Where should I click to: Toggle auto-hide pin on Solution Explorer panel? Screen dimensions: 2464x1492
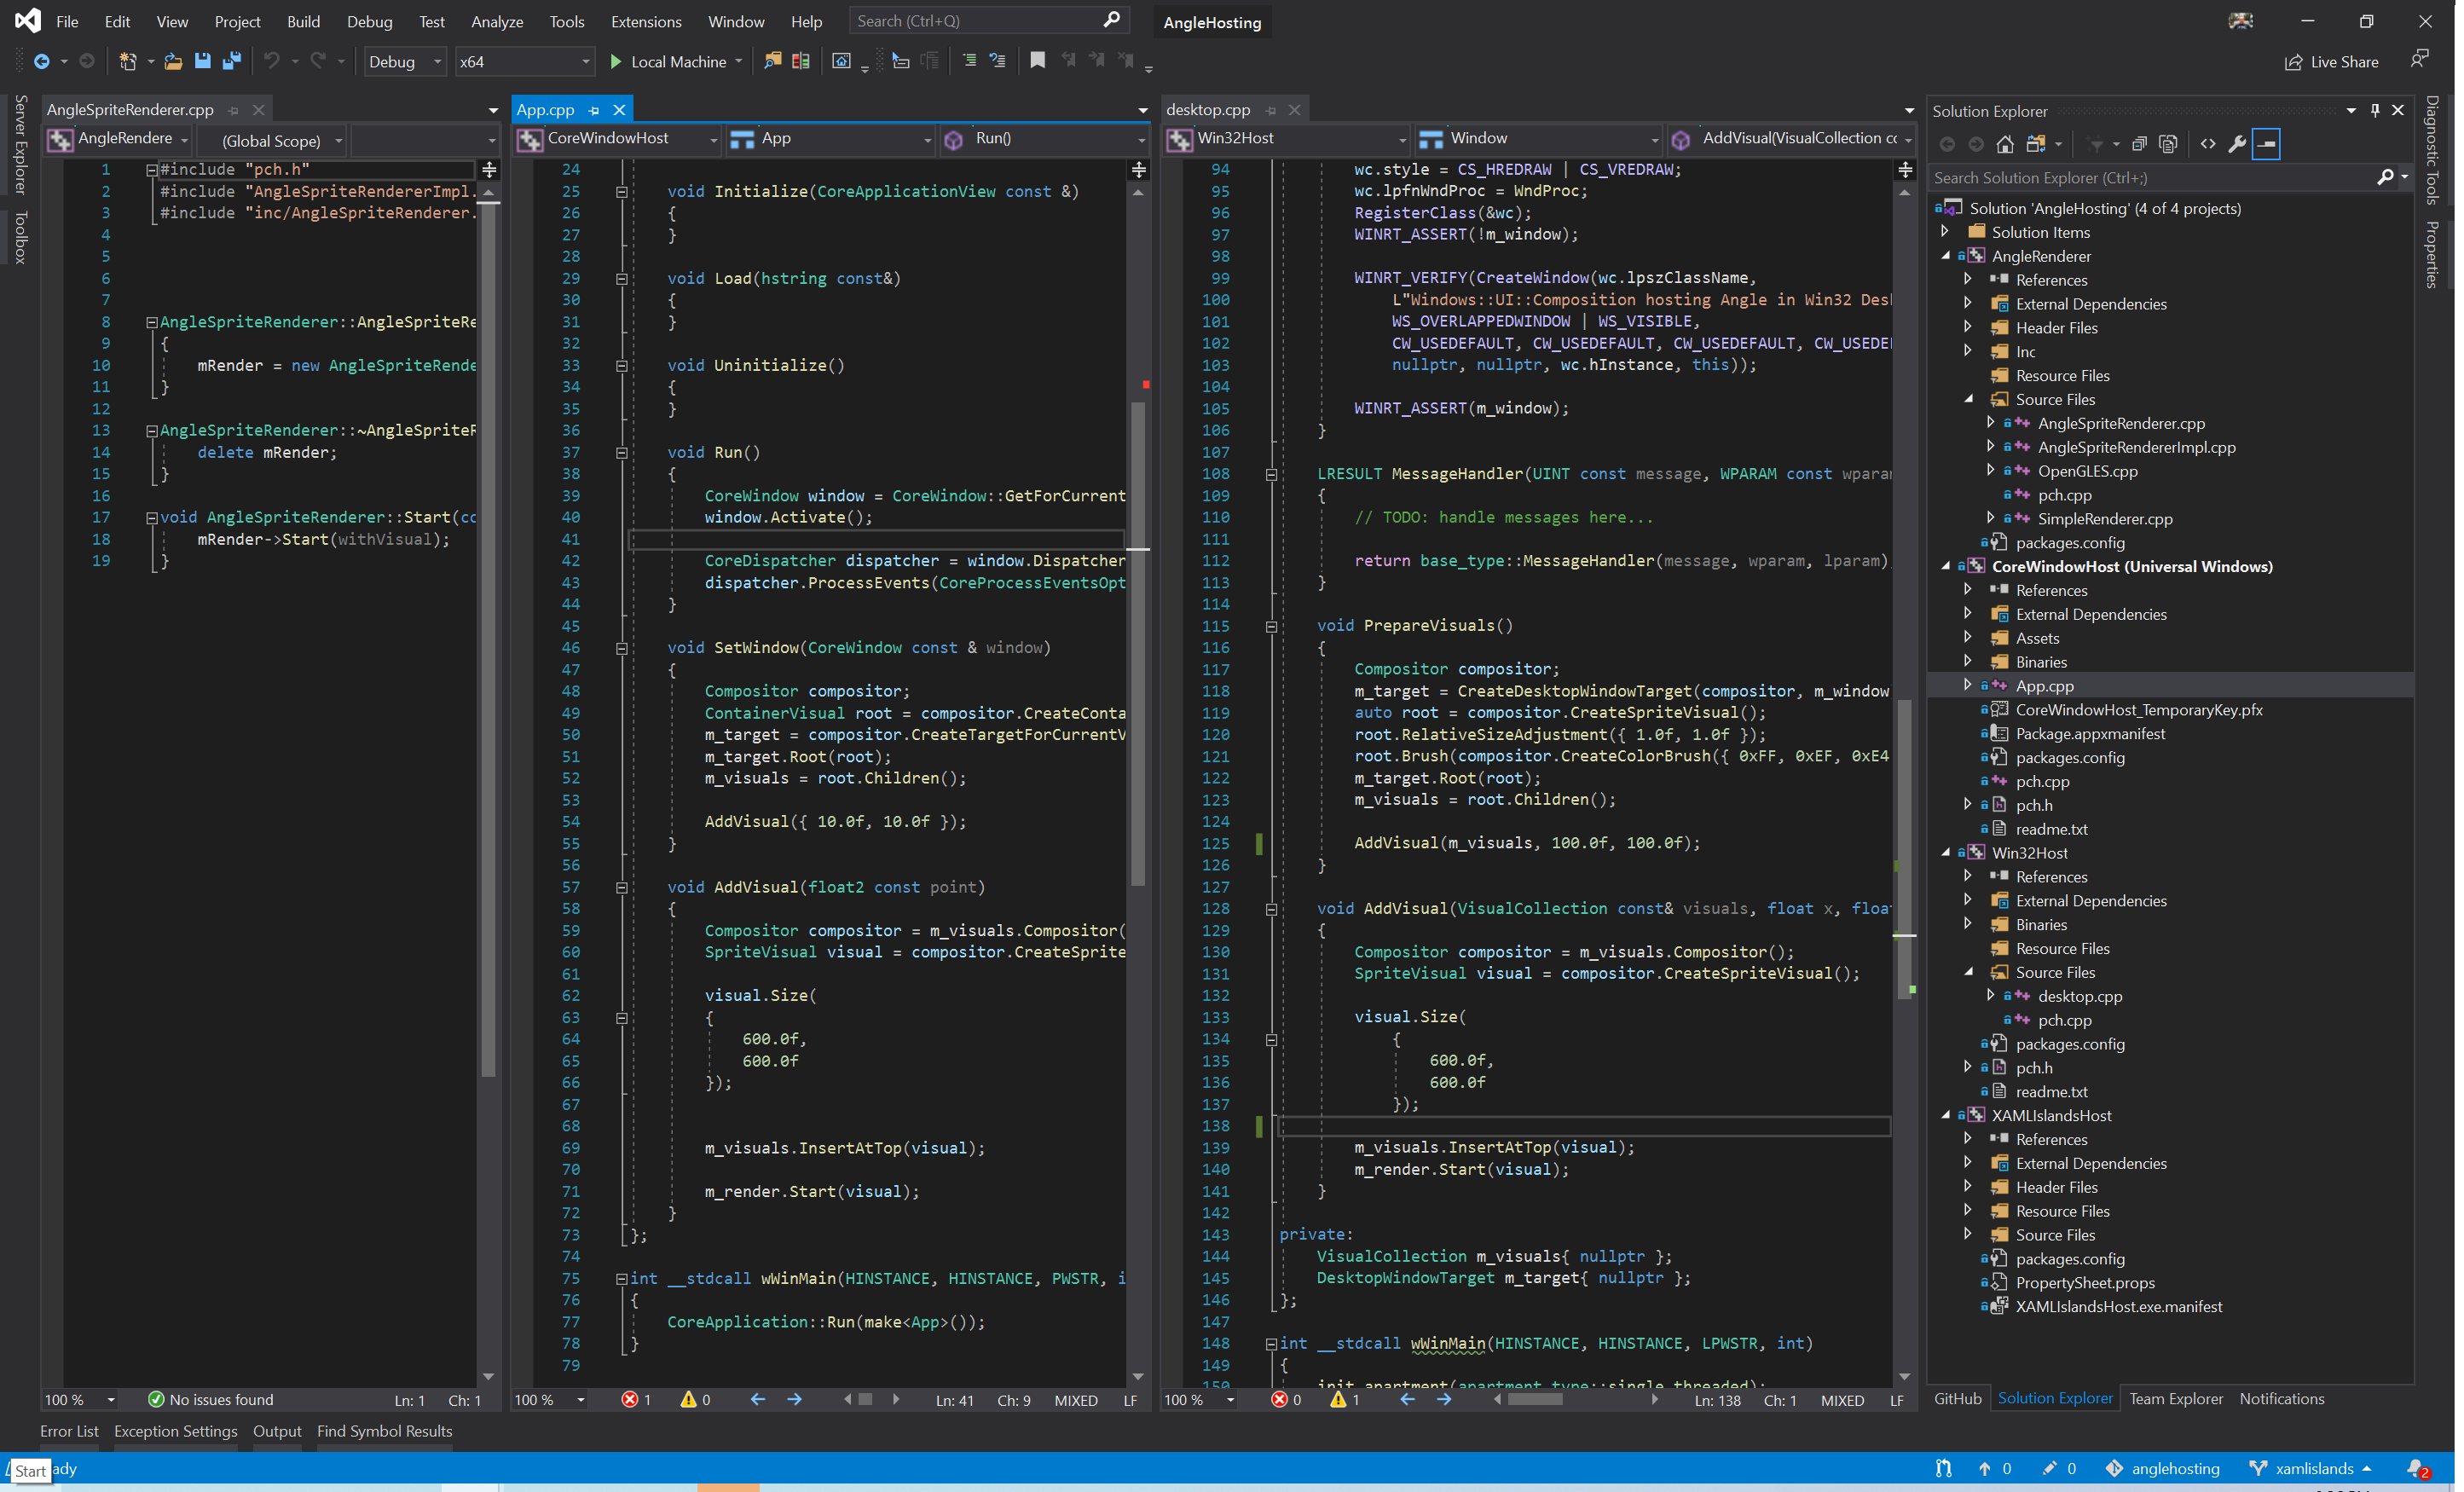coord(2375,110)
